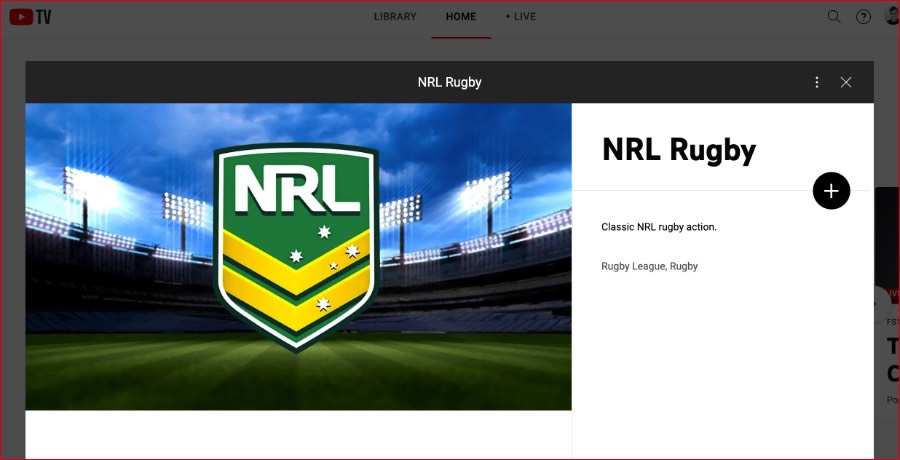Click the NRL Rugby title in dialog header

(x=449, y=82)
